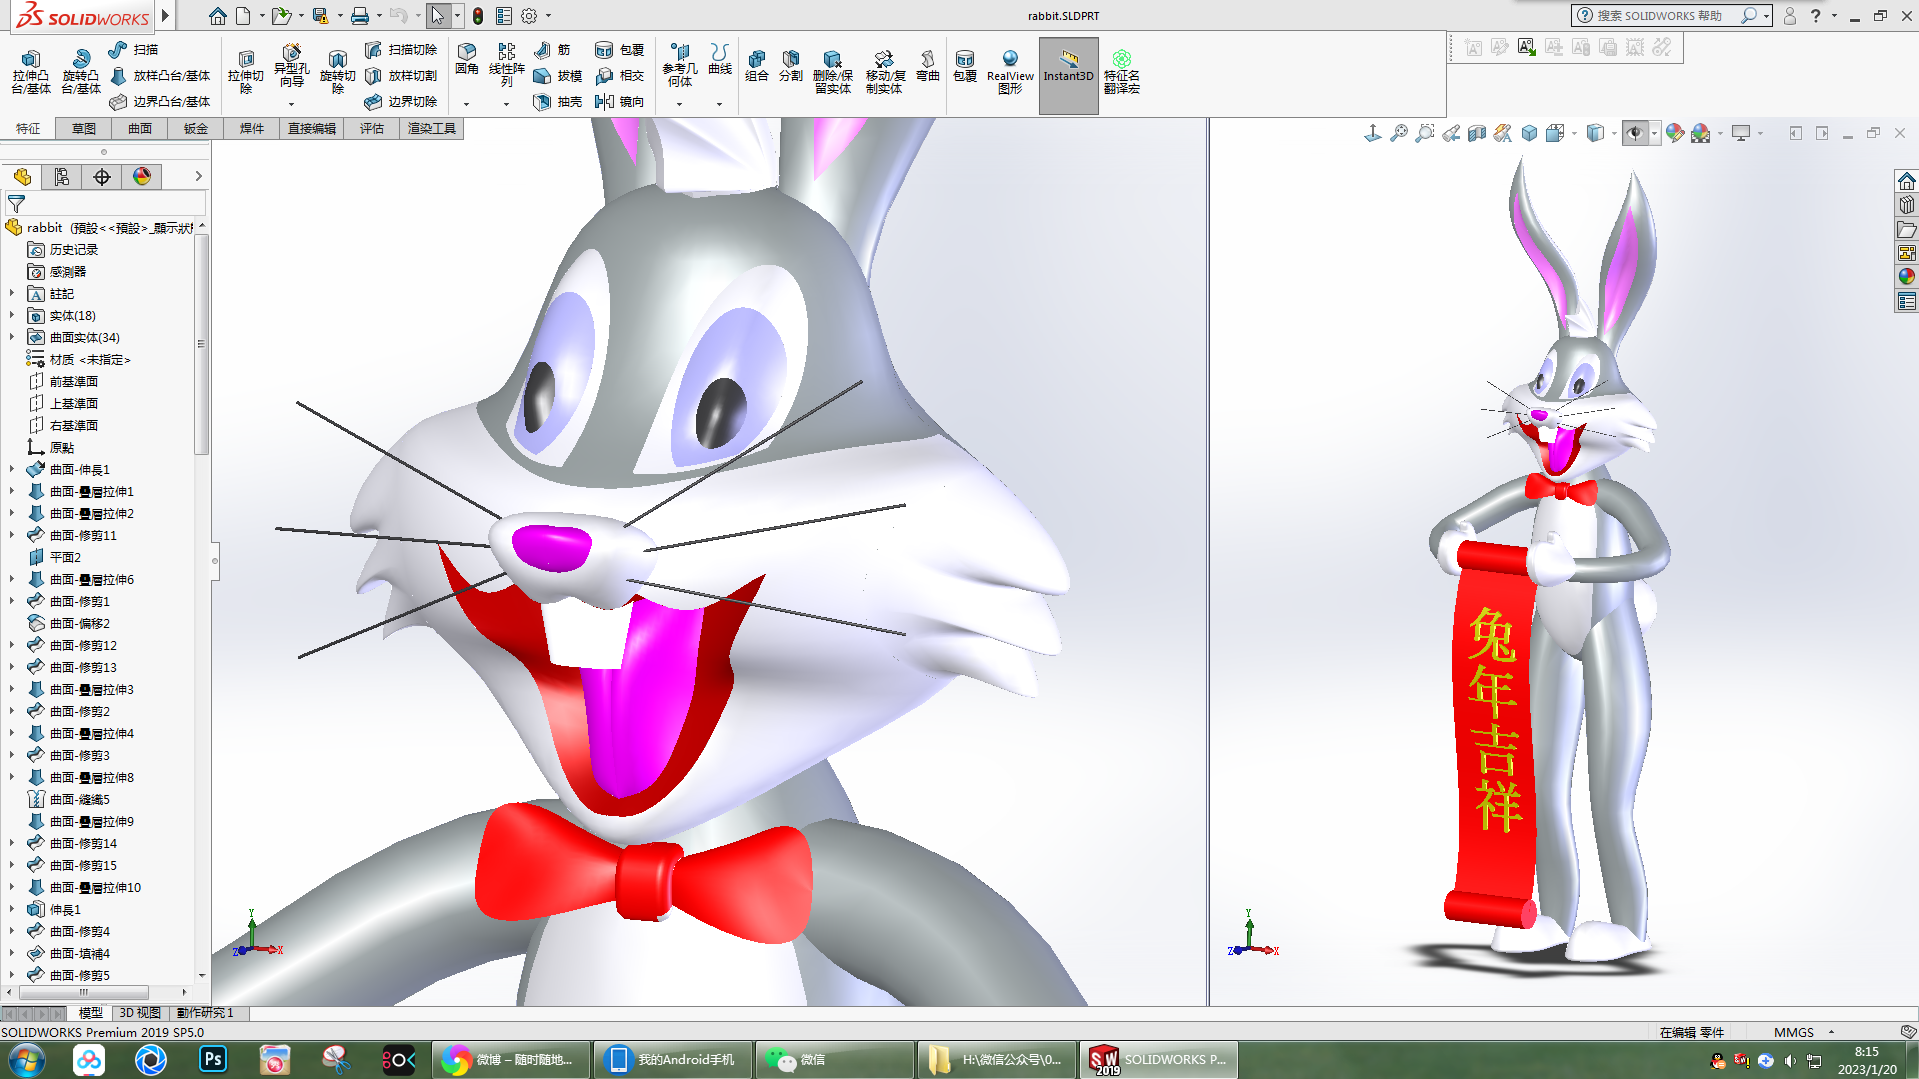This screenshot has width=1919, height=1079.
Task: Switch to the 直接编辑 tab
Action: pyautogui.click(x=312, y=128)
